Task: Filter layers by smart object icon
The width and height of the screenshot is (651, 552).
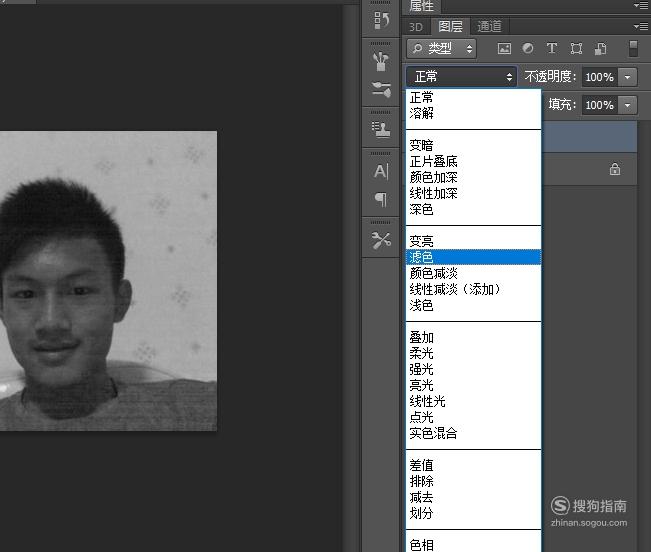Action: click(x=600, y=49)
